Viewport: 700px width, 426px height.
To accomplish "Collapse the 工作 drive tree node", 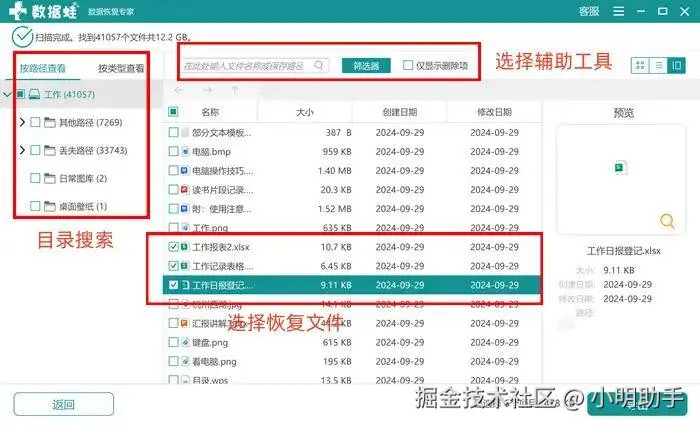I will [7, 94].
